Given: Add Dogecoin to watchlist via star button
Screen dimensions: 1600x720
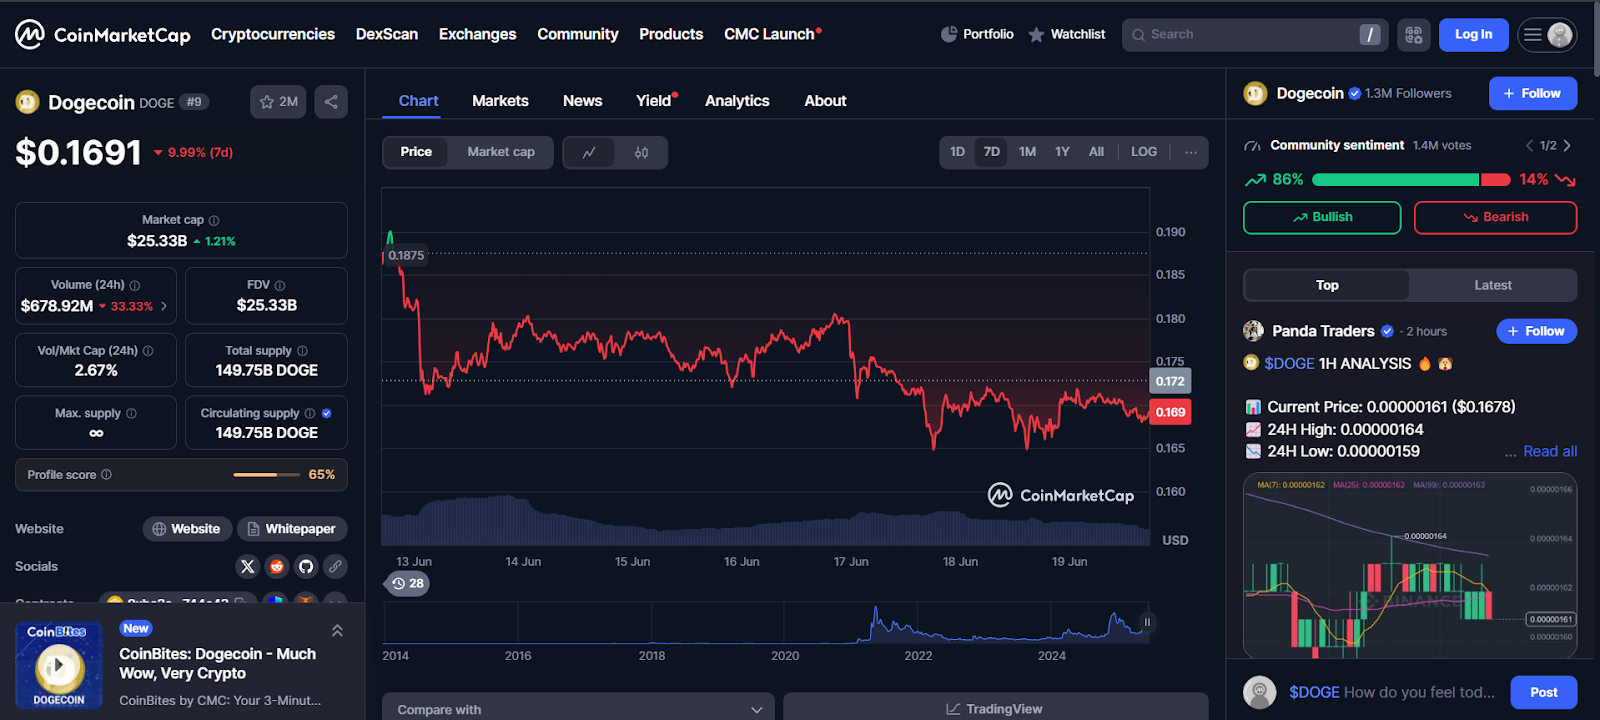Looking at the screenshot, I should pos(278,102).
